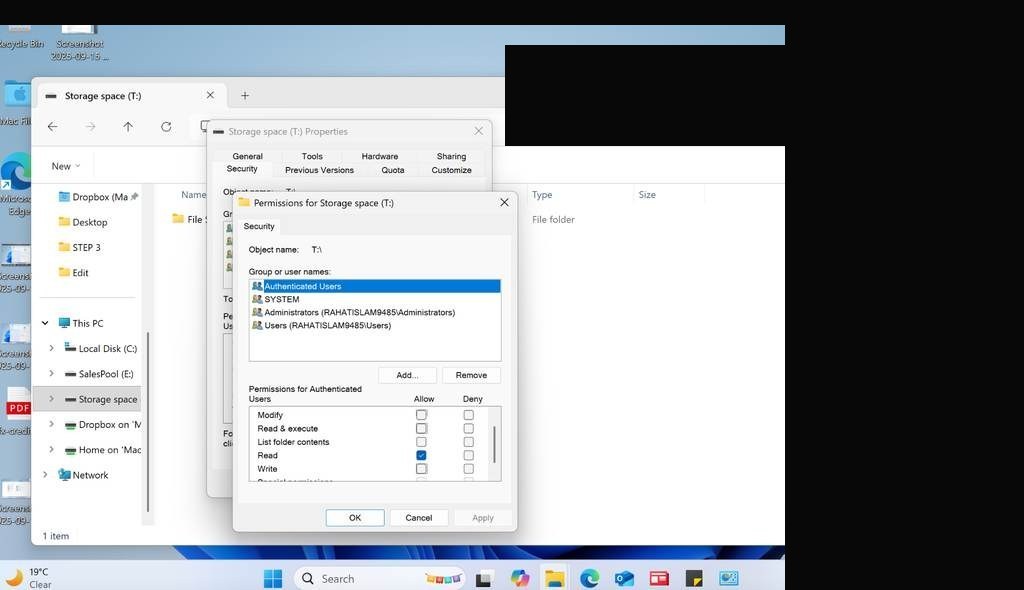The width and height of the screenshot is (1024, 590).
Task: Click Cancel in Permissions dialog
Action: coord(419,517)
